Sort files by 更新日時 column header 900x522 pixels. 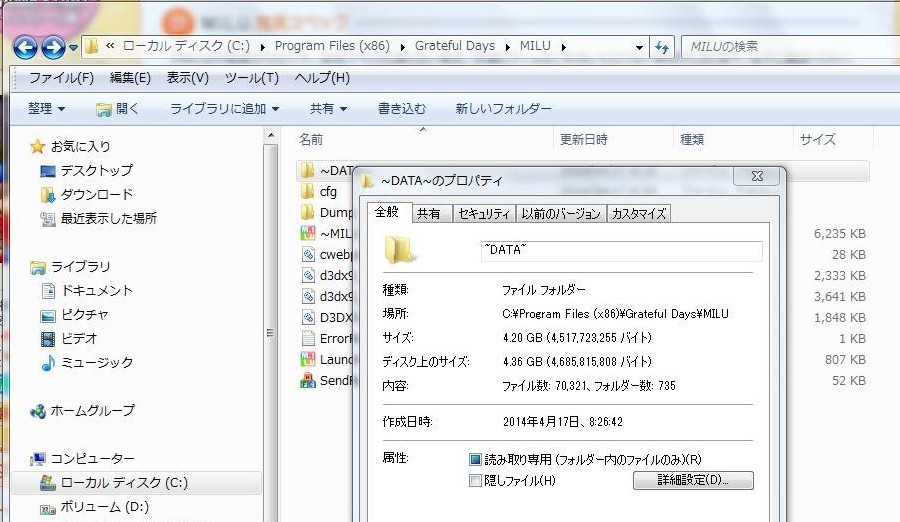583,139
